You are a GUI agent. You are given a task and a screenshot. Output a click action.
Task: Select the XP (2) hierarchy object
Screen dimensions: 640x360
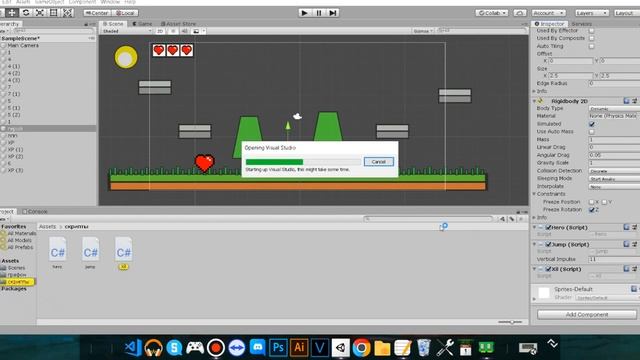tap(16, 156)
